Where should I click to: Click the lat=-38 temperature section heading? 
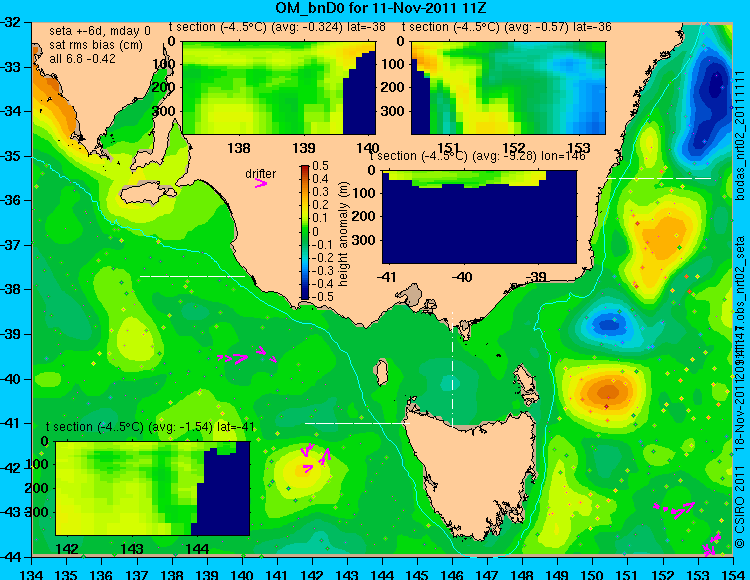(x=277, y=27)
